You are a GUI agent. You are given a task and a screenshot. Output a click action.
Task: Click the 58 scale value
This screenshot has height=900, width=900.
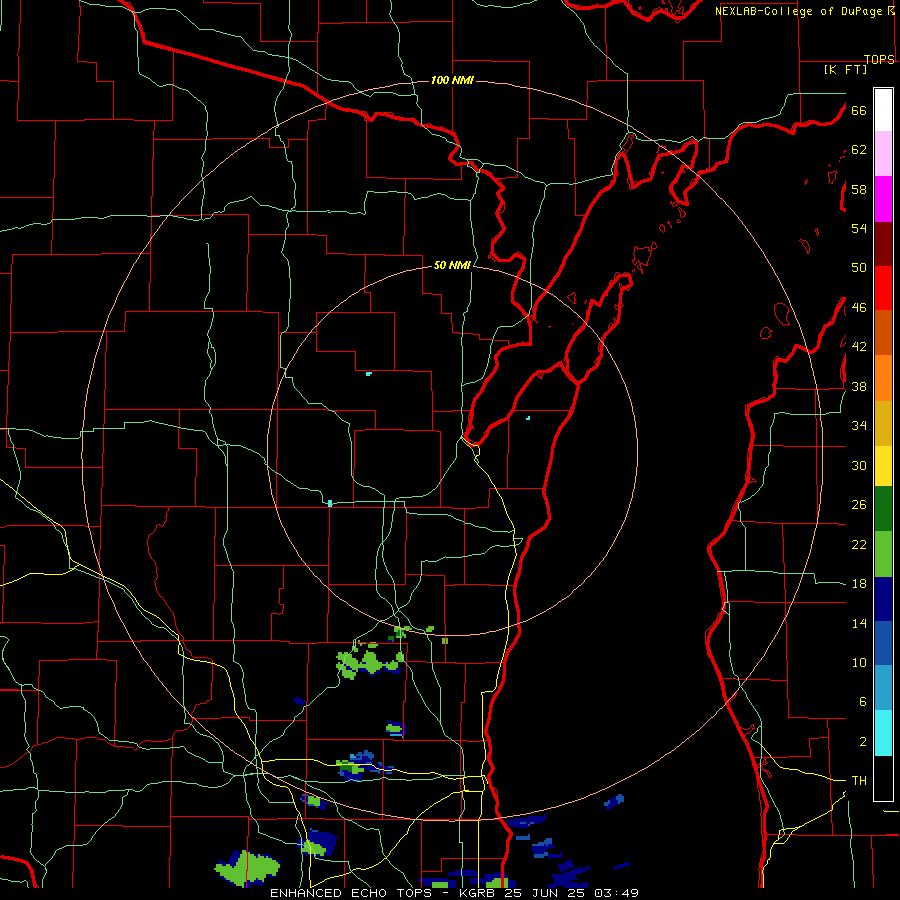pos(859,189)
